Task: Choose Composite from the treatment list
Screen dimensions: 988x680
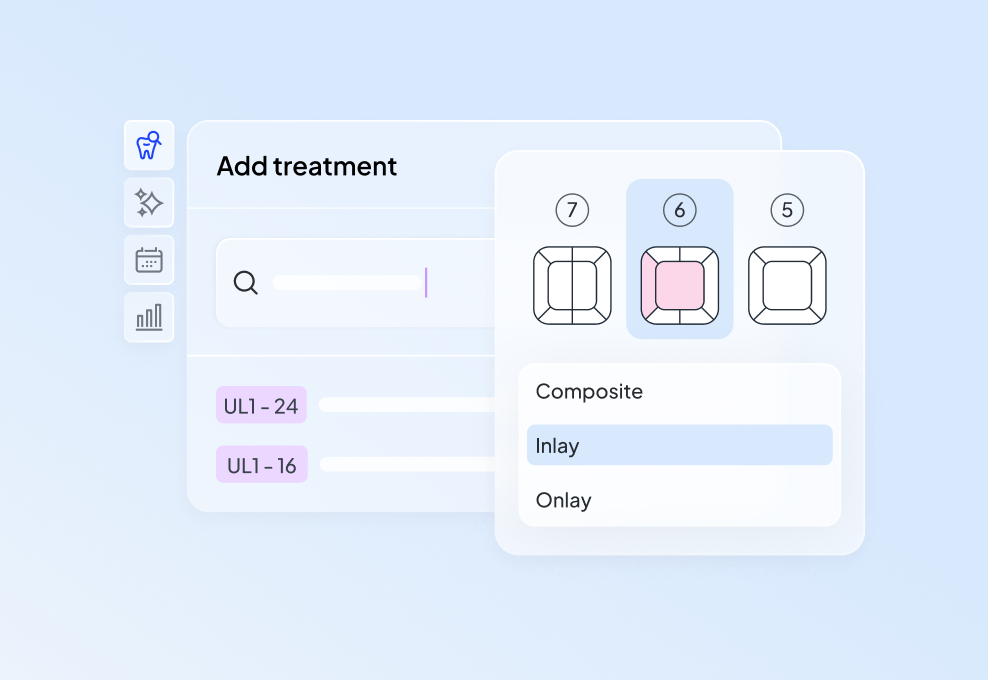Action: click(589, 392)
